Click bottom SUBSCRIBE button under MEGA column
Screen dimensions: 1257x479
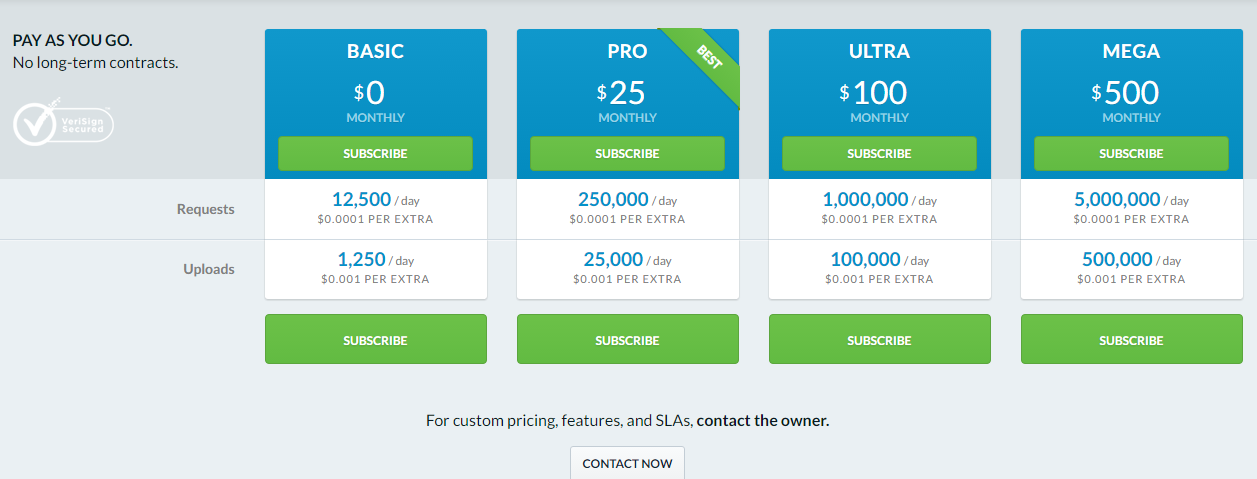point(1132,340)
